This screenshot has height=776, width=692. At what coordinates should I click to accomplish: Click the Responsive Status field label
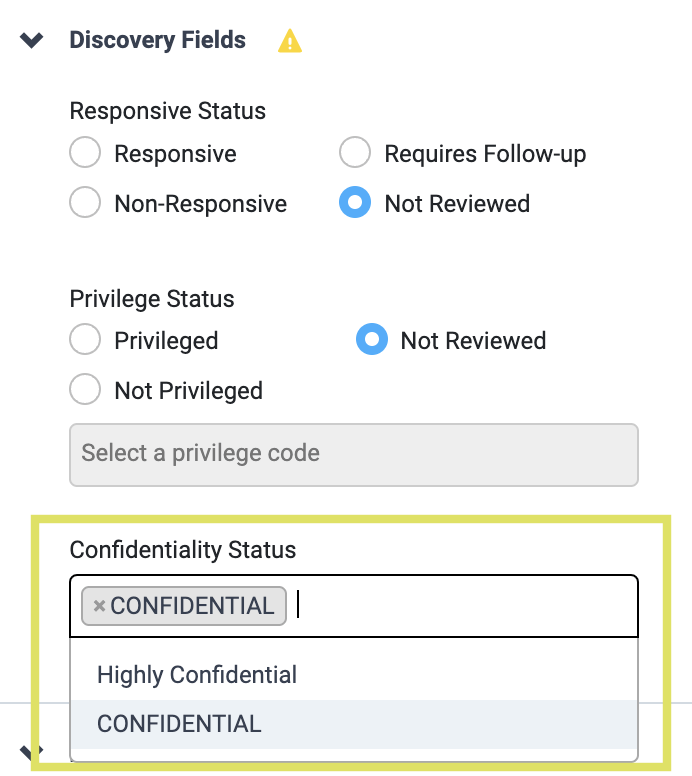167,111
